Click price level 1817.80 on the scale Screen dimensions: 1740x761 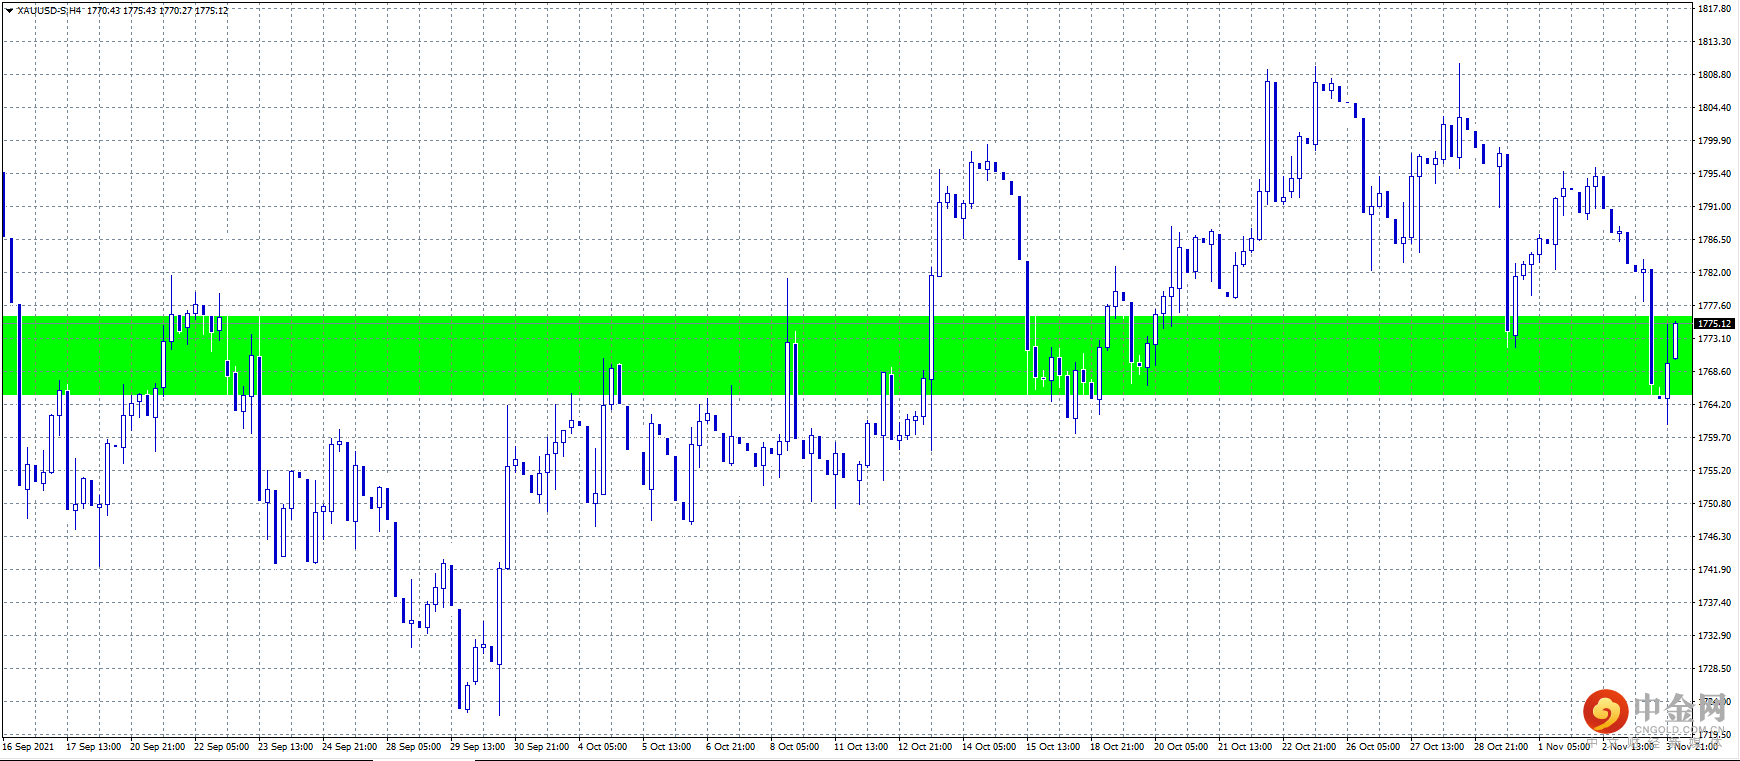(1714, 9)
